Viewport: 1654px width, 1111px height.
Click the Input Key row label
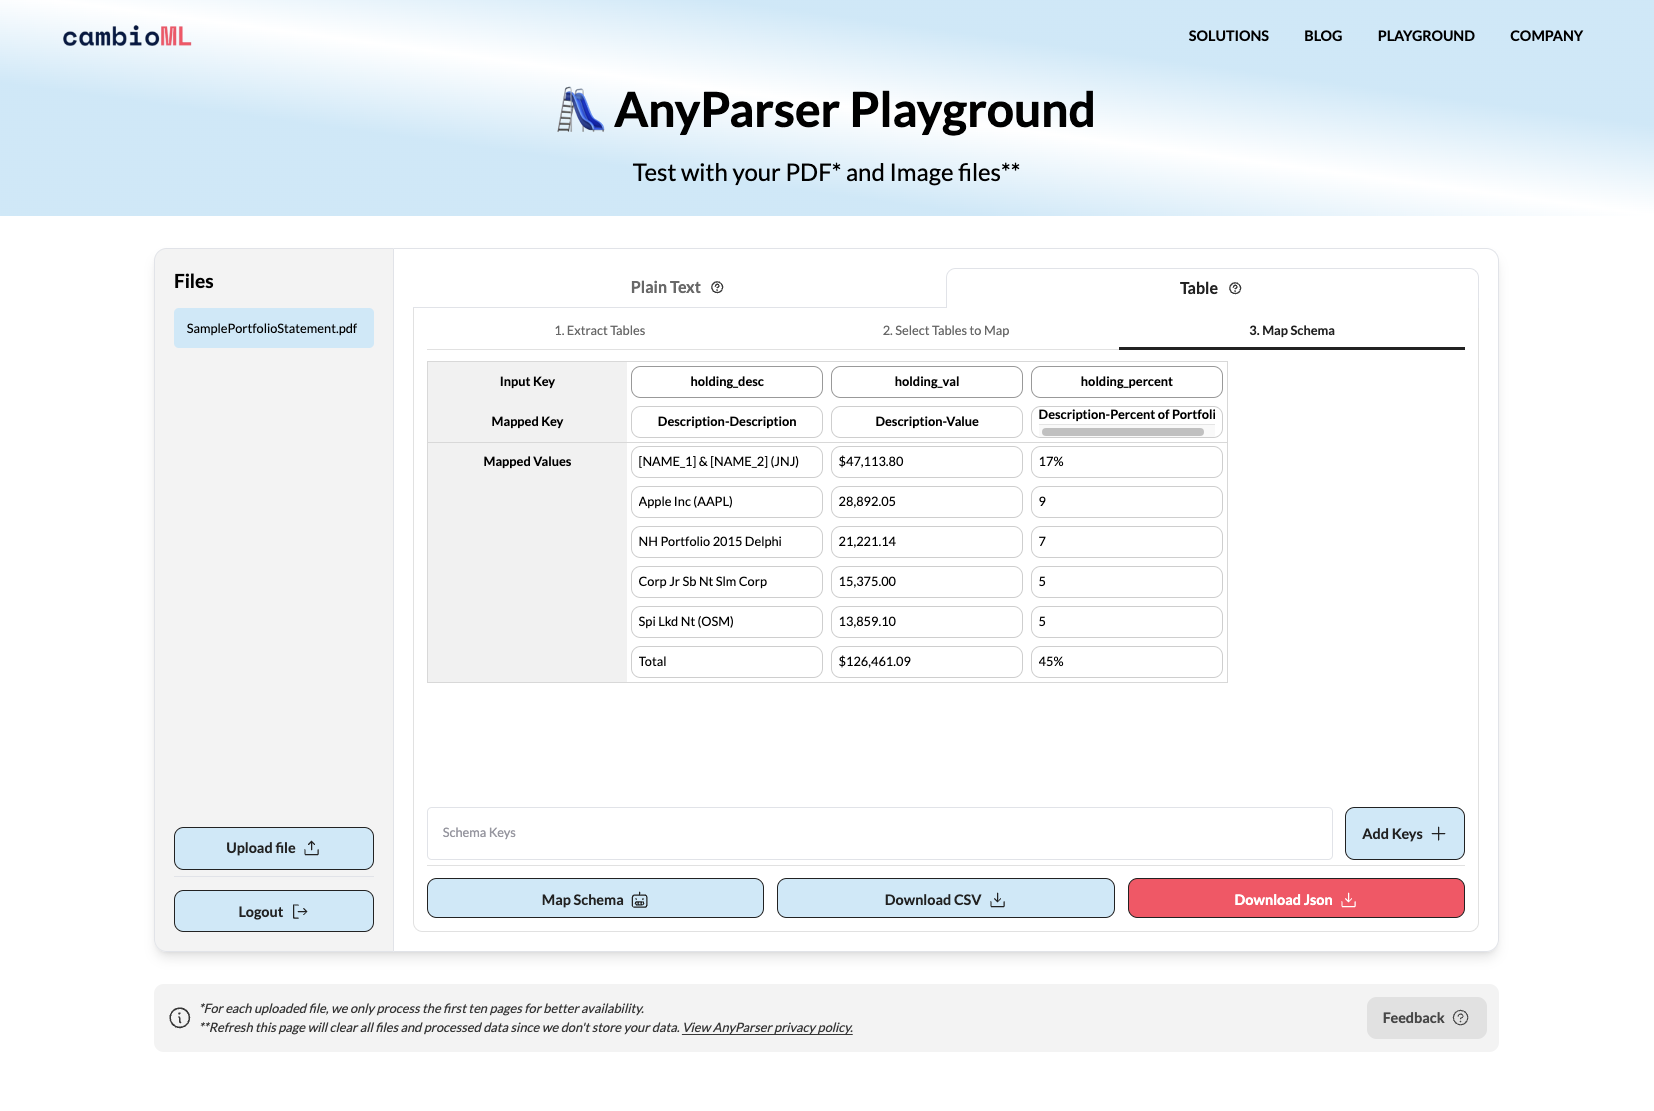[x=527, y=382]
